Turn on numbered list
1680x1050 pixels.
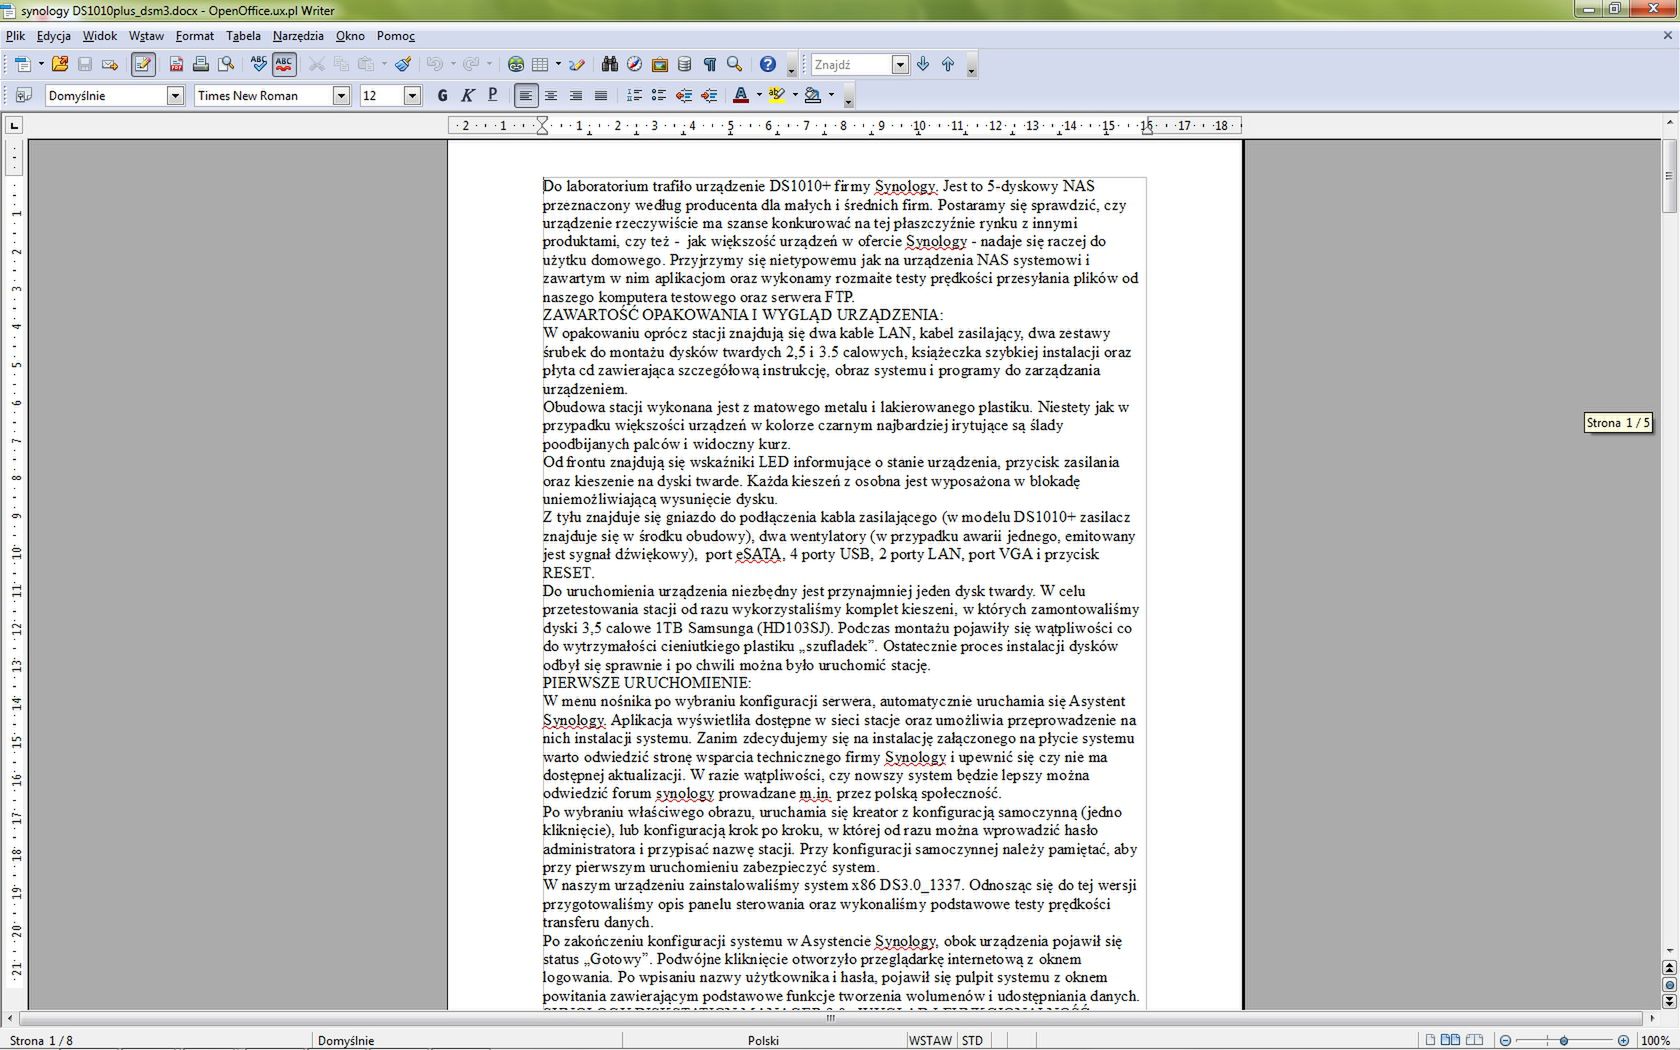click(634, 95)
